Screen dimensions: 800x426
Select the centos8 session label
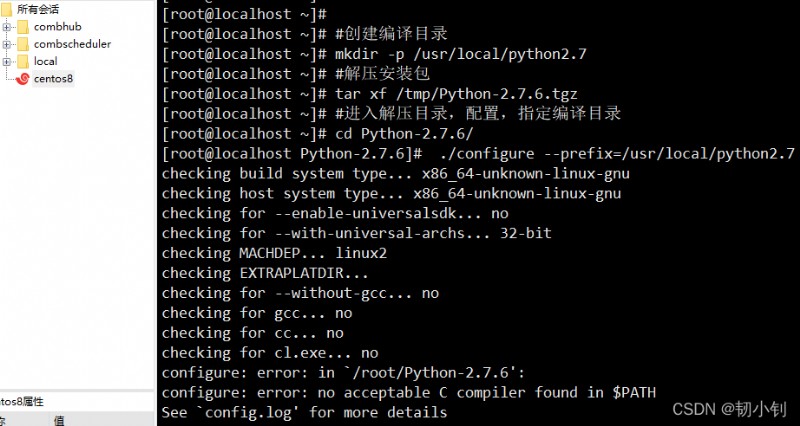(x=53, y=79)
